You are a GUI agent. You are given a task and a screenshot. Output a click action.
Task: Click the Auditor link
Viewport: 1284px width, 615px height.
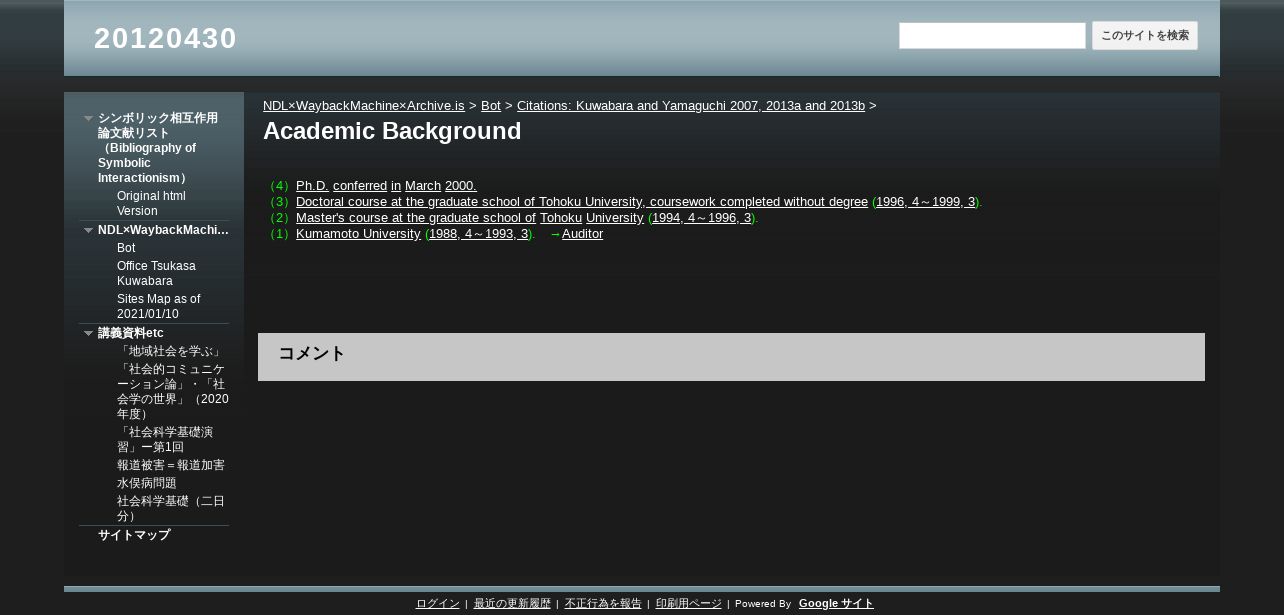[x=582, y=233]
